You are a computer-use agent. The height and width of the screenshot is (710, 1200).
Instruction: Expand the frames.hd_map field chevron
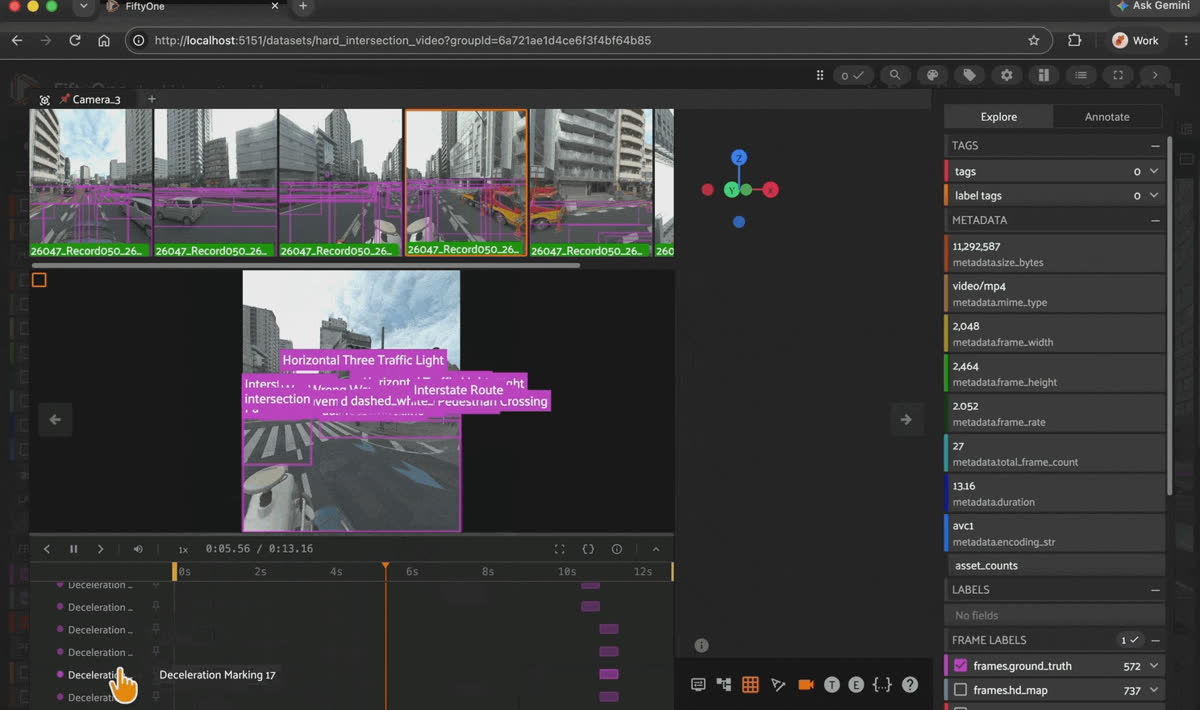[x=1154, y=690]
